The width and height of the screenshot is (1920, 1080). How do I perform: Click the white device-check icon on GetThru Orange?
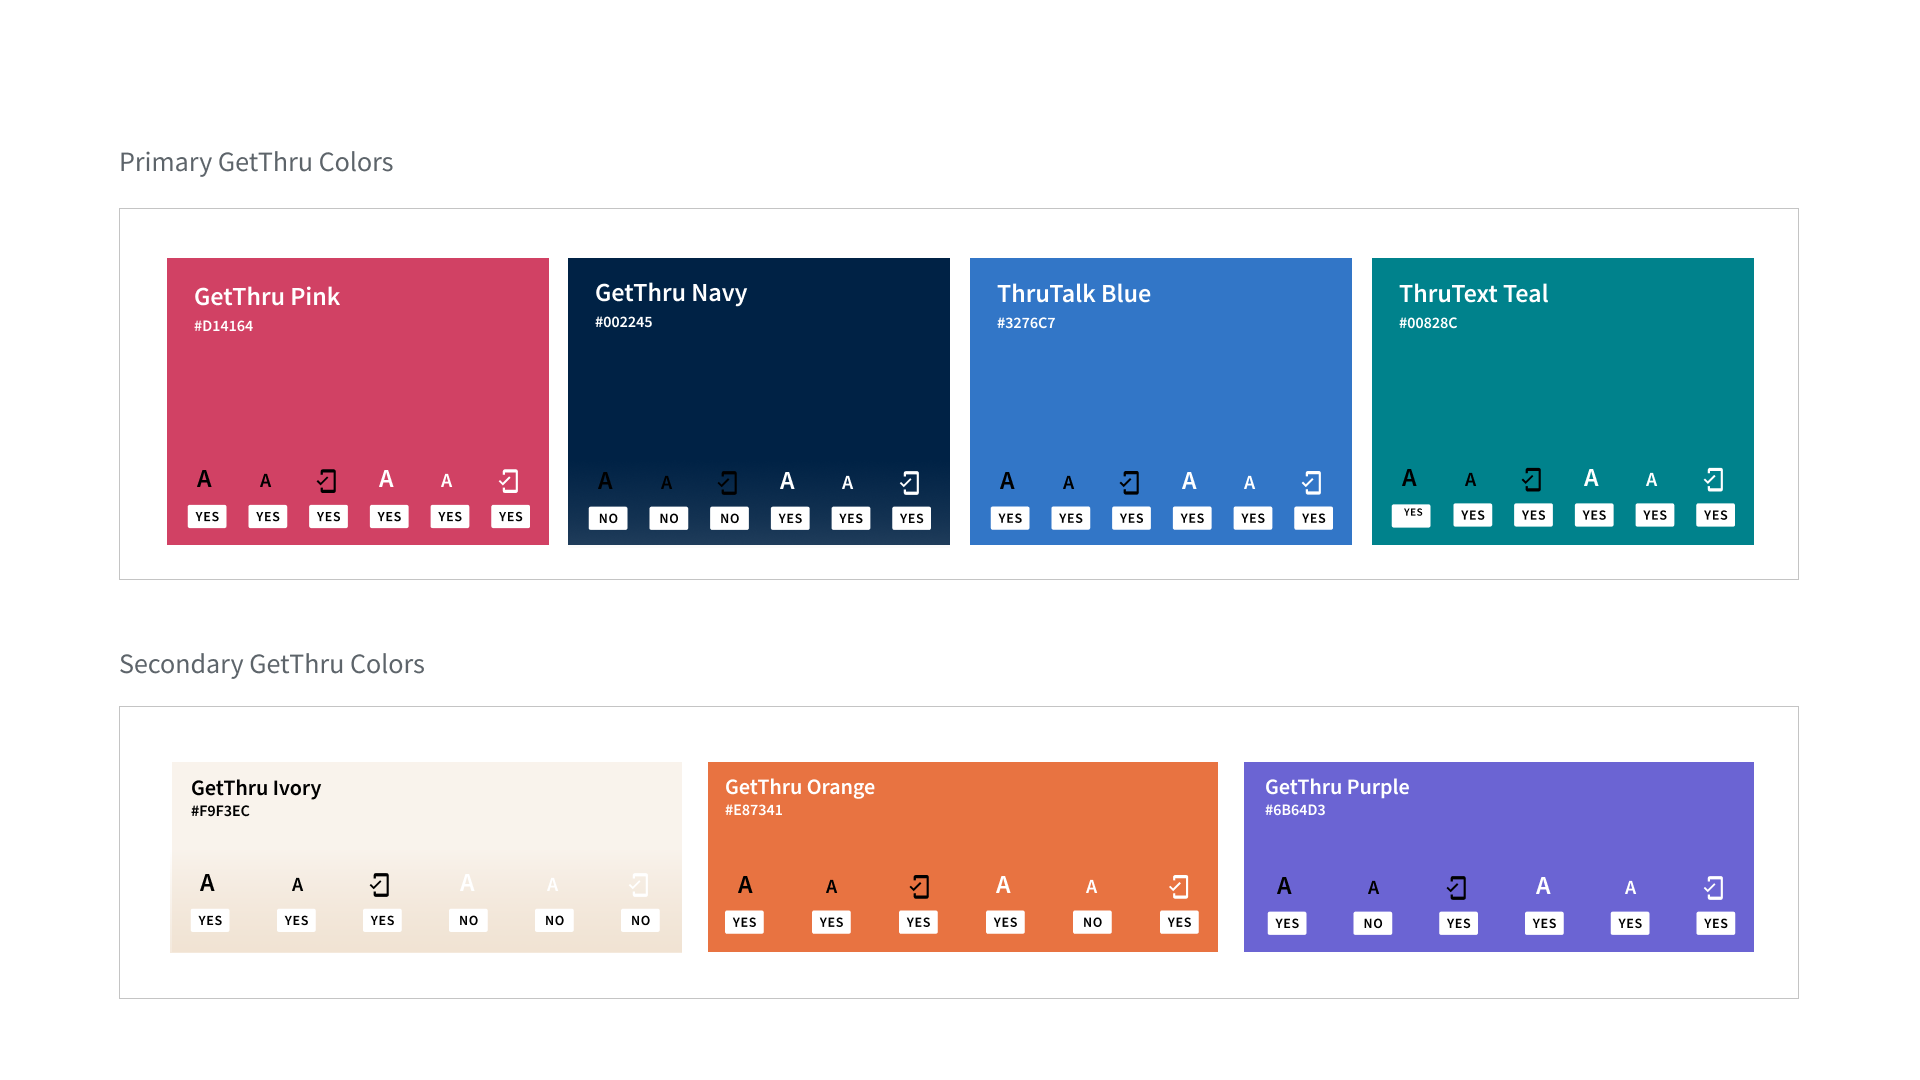1179,887
